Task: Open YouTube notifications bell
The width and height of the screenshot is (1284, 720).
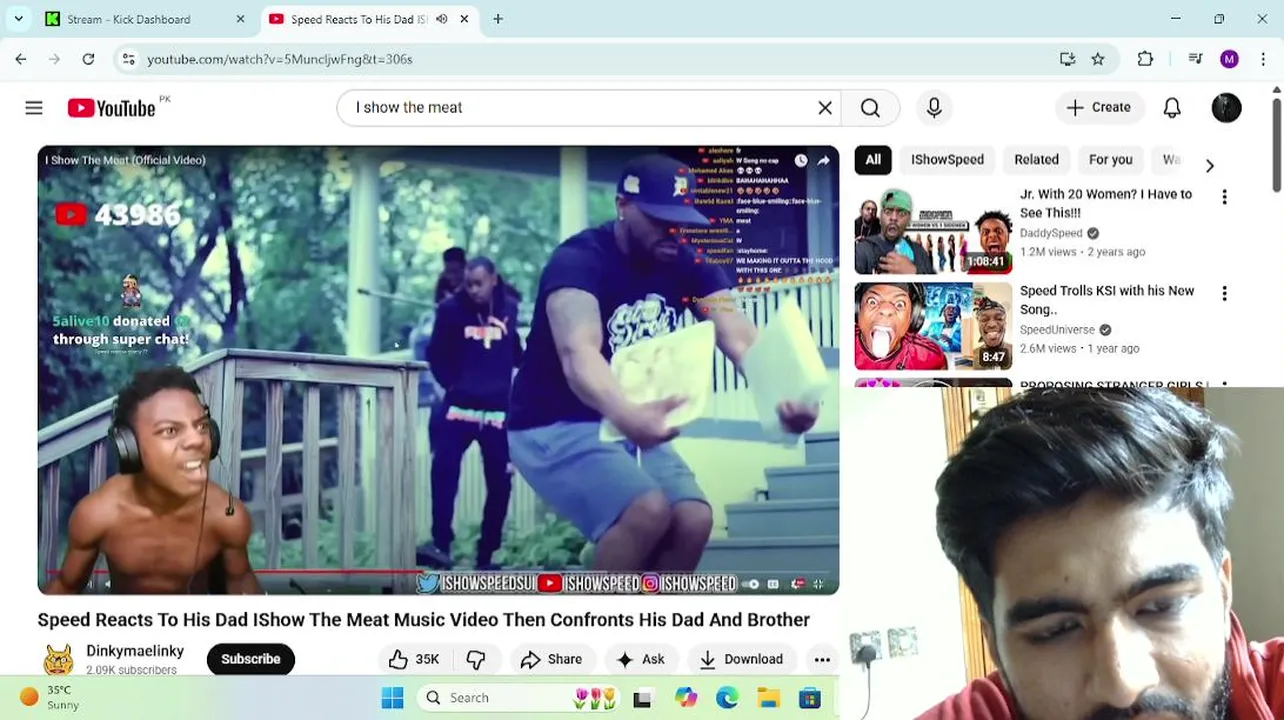Action: pos(1172,108)
